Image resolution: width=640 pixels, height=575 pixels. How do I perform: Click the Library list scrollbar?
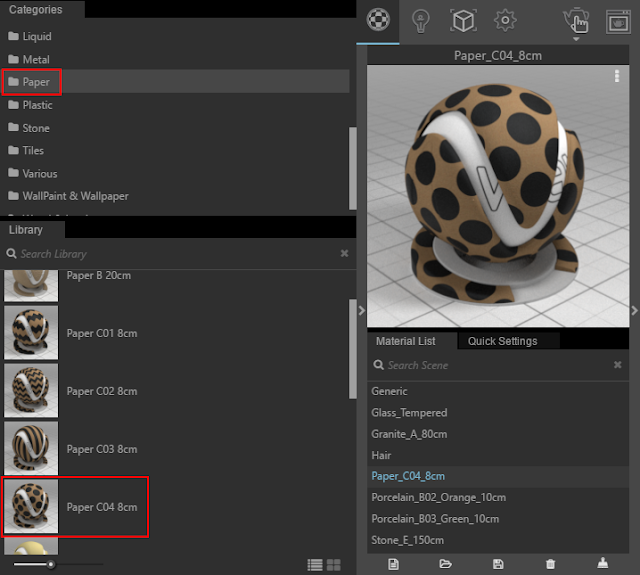(353, 349)
